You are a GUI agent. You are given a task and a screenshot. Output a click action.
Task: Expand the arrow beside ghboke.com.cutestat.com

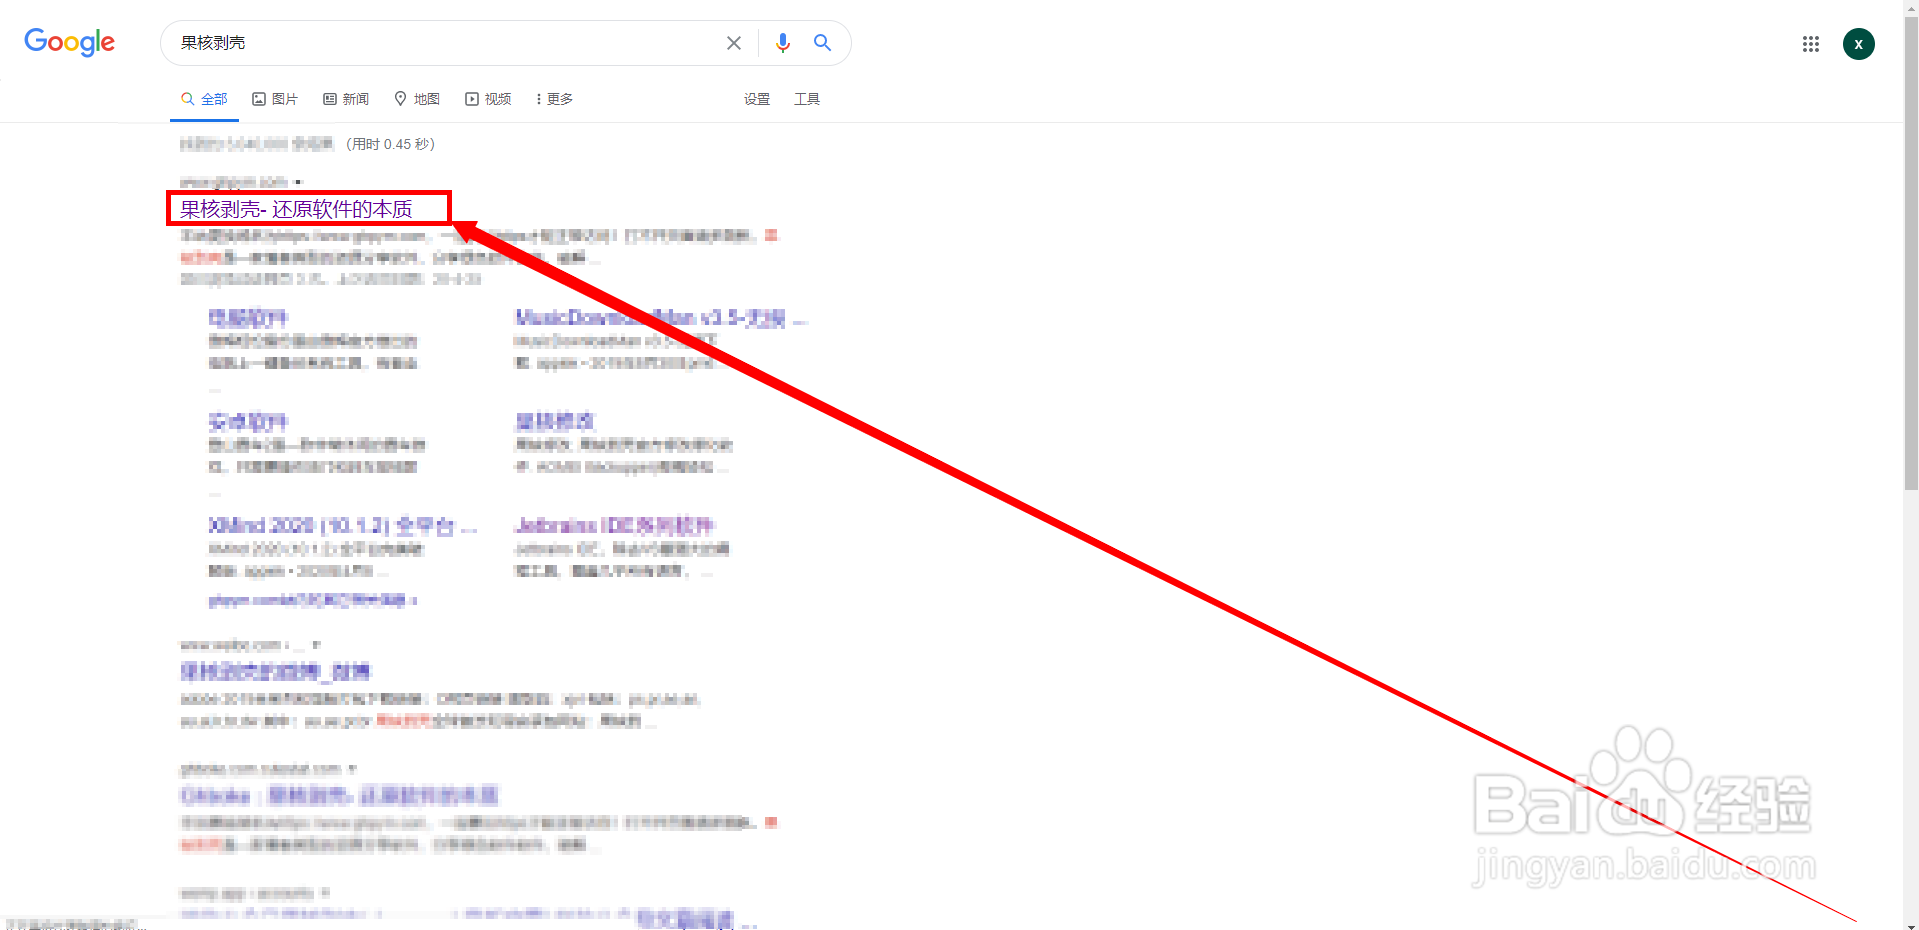pos(352,769)
